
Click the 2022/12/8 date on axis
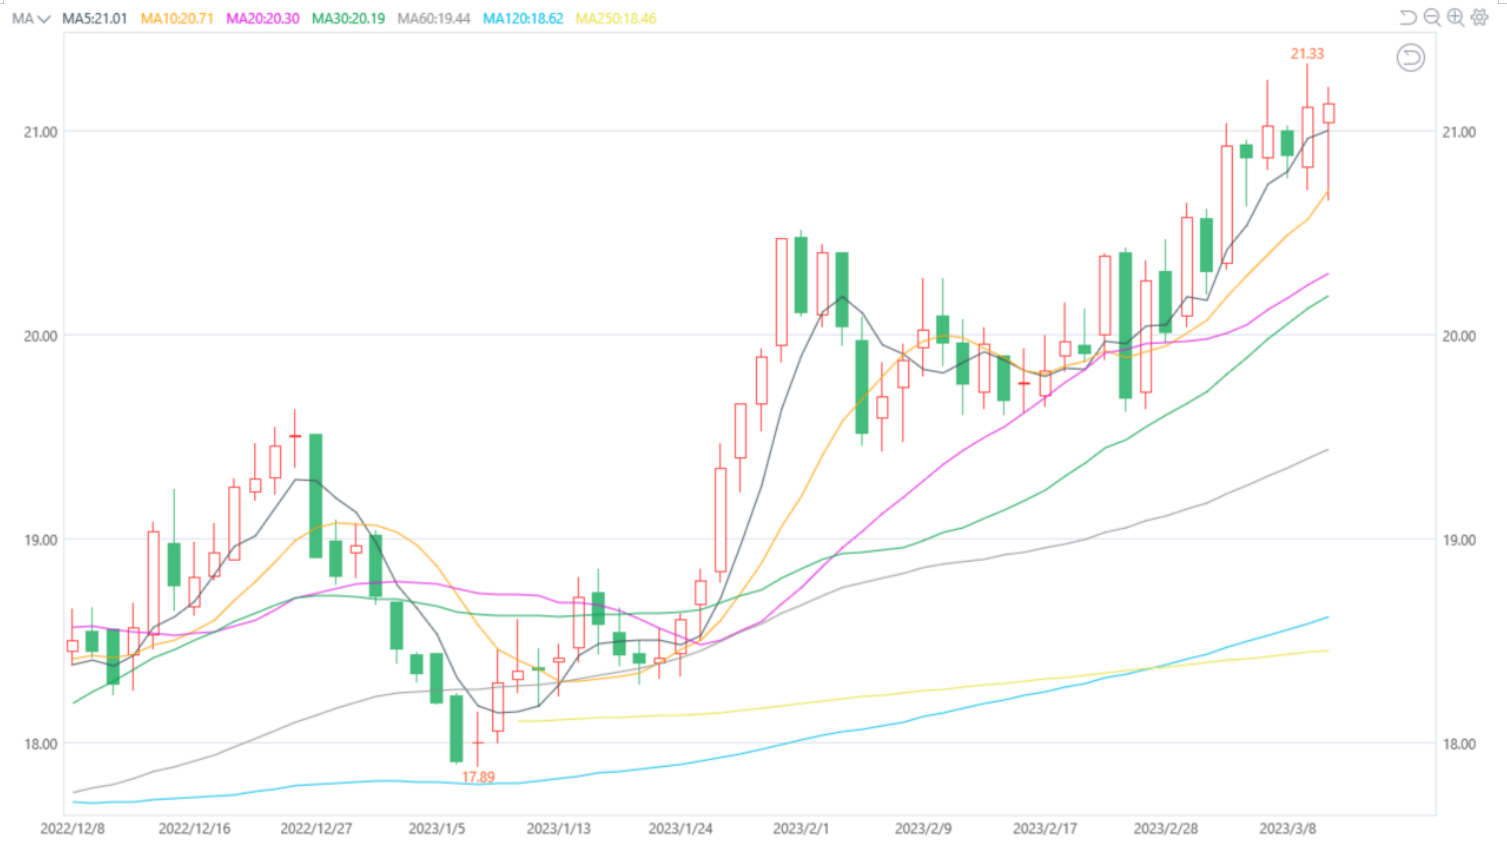click(72, 828)
